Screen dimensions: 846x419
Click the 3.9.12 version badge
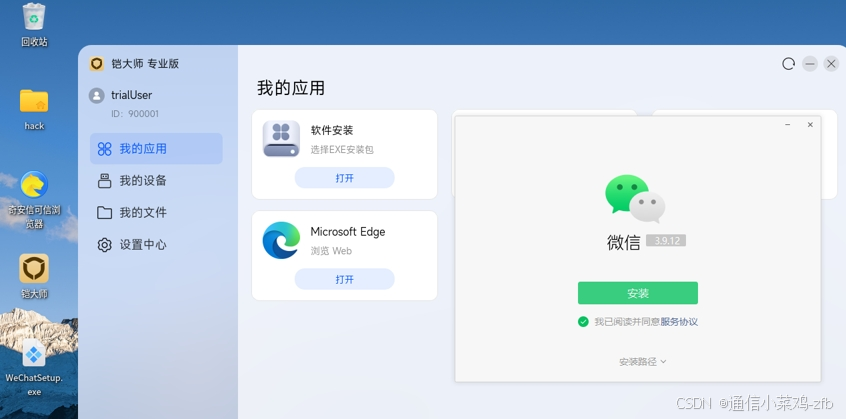[x=666, y=241]
